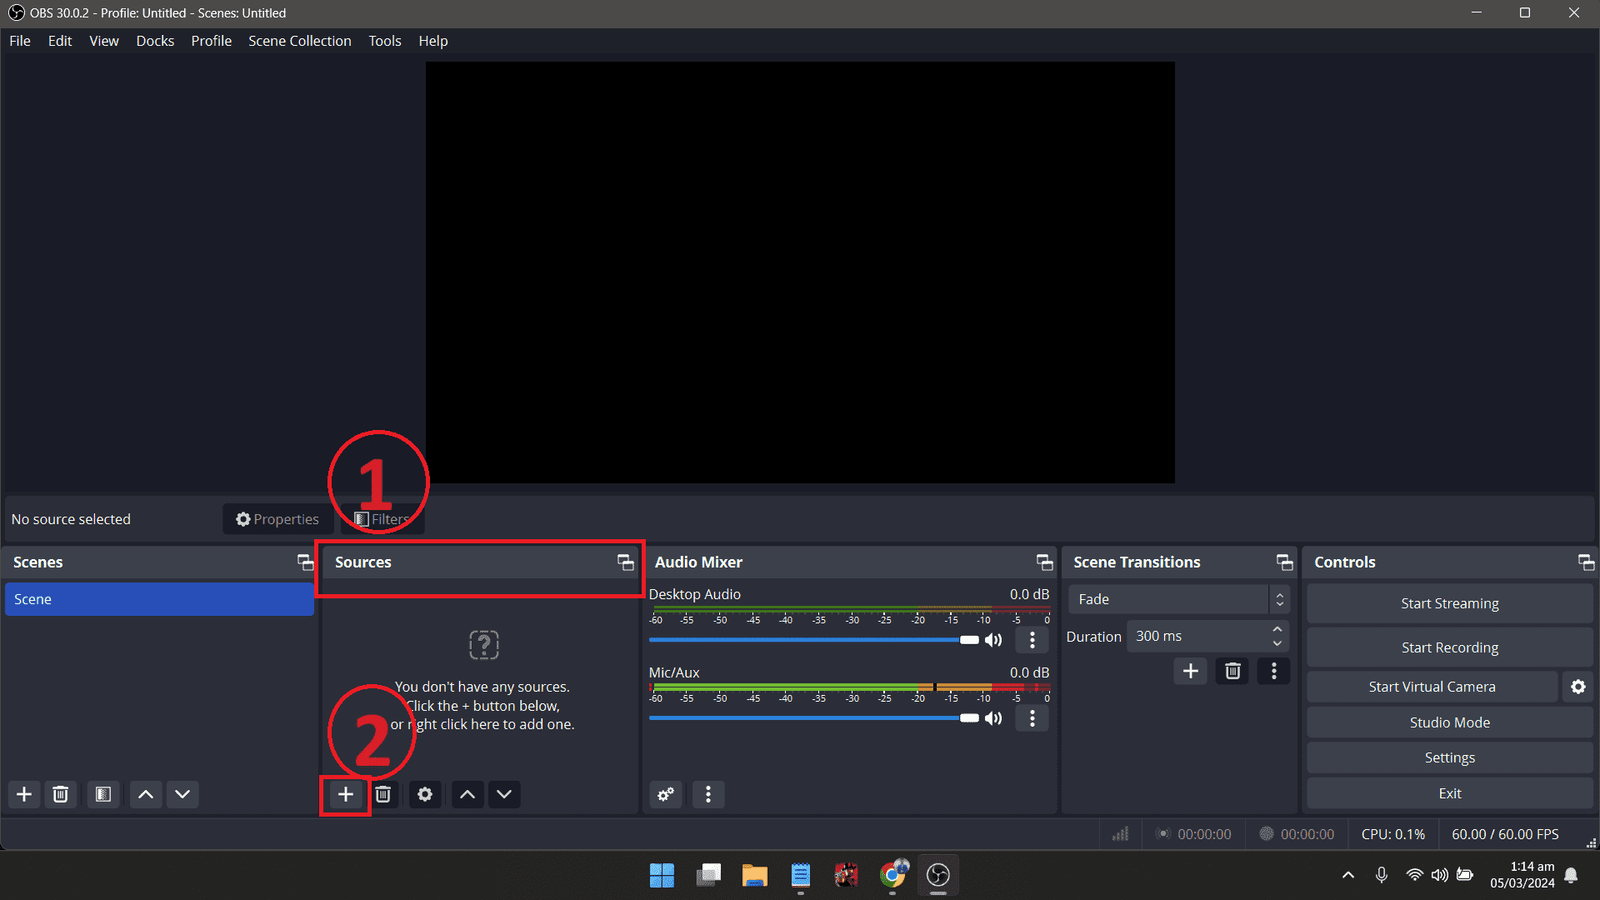1600x900 pixels.
Task: Click the remove source trash icon
Action: 383,794
